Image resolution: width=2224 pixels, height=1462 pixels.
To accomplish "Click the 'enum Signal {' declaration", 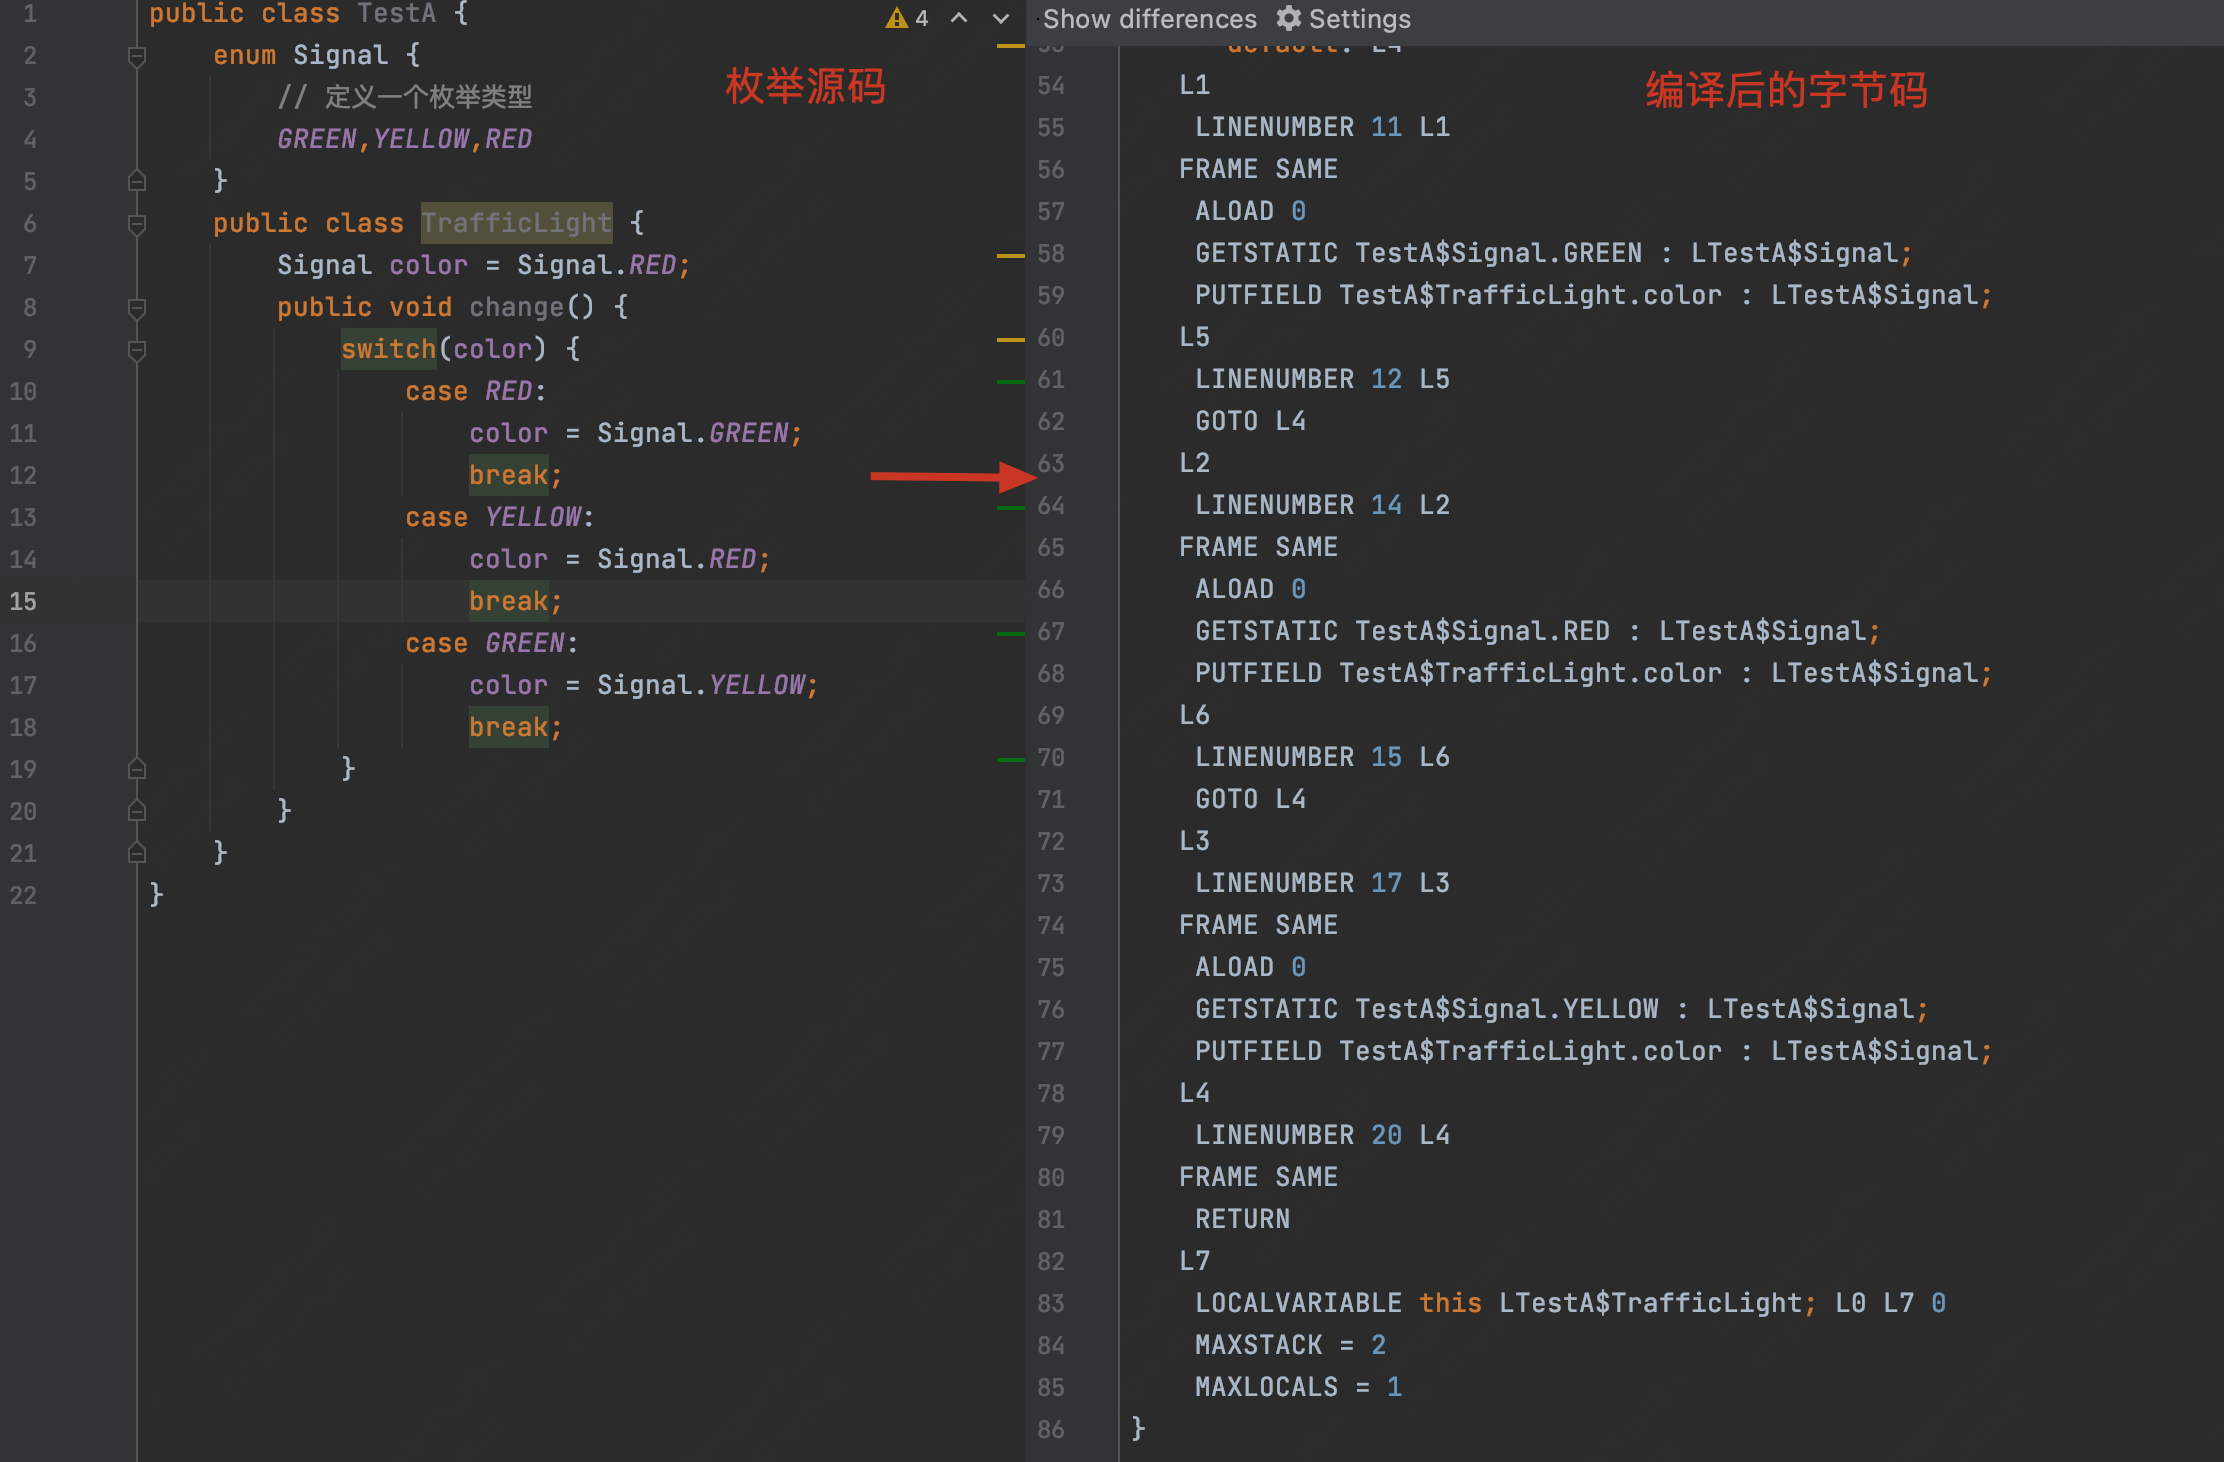I will (x=316, y=55).
